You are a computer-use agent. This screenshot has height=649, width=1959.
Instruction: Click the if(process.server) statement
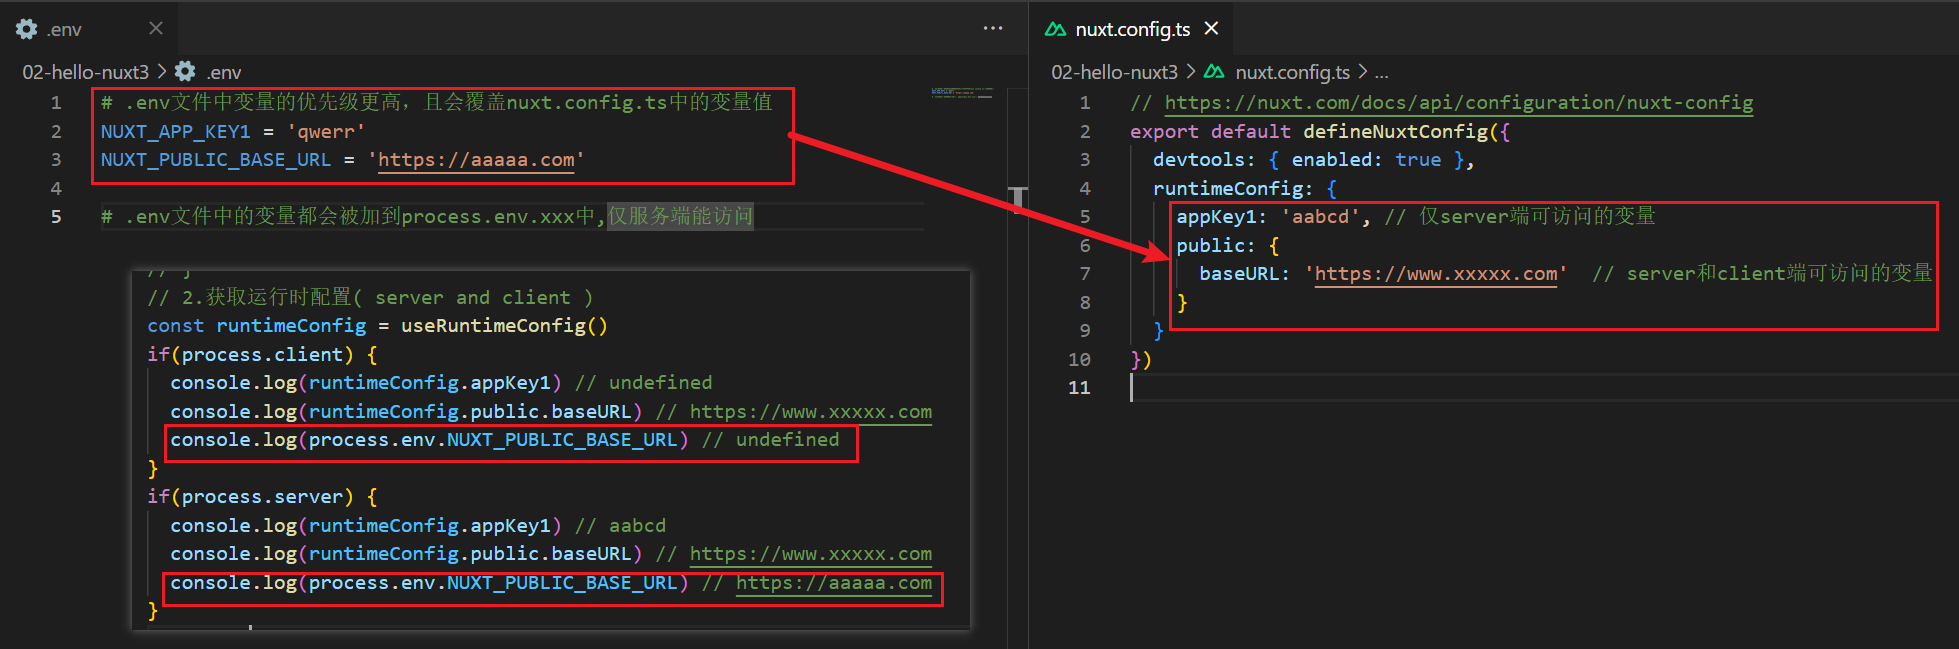tap(262, 497)
